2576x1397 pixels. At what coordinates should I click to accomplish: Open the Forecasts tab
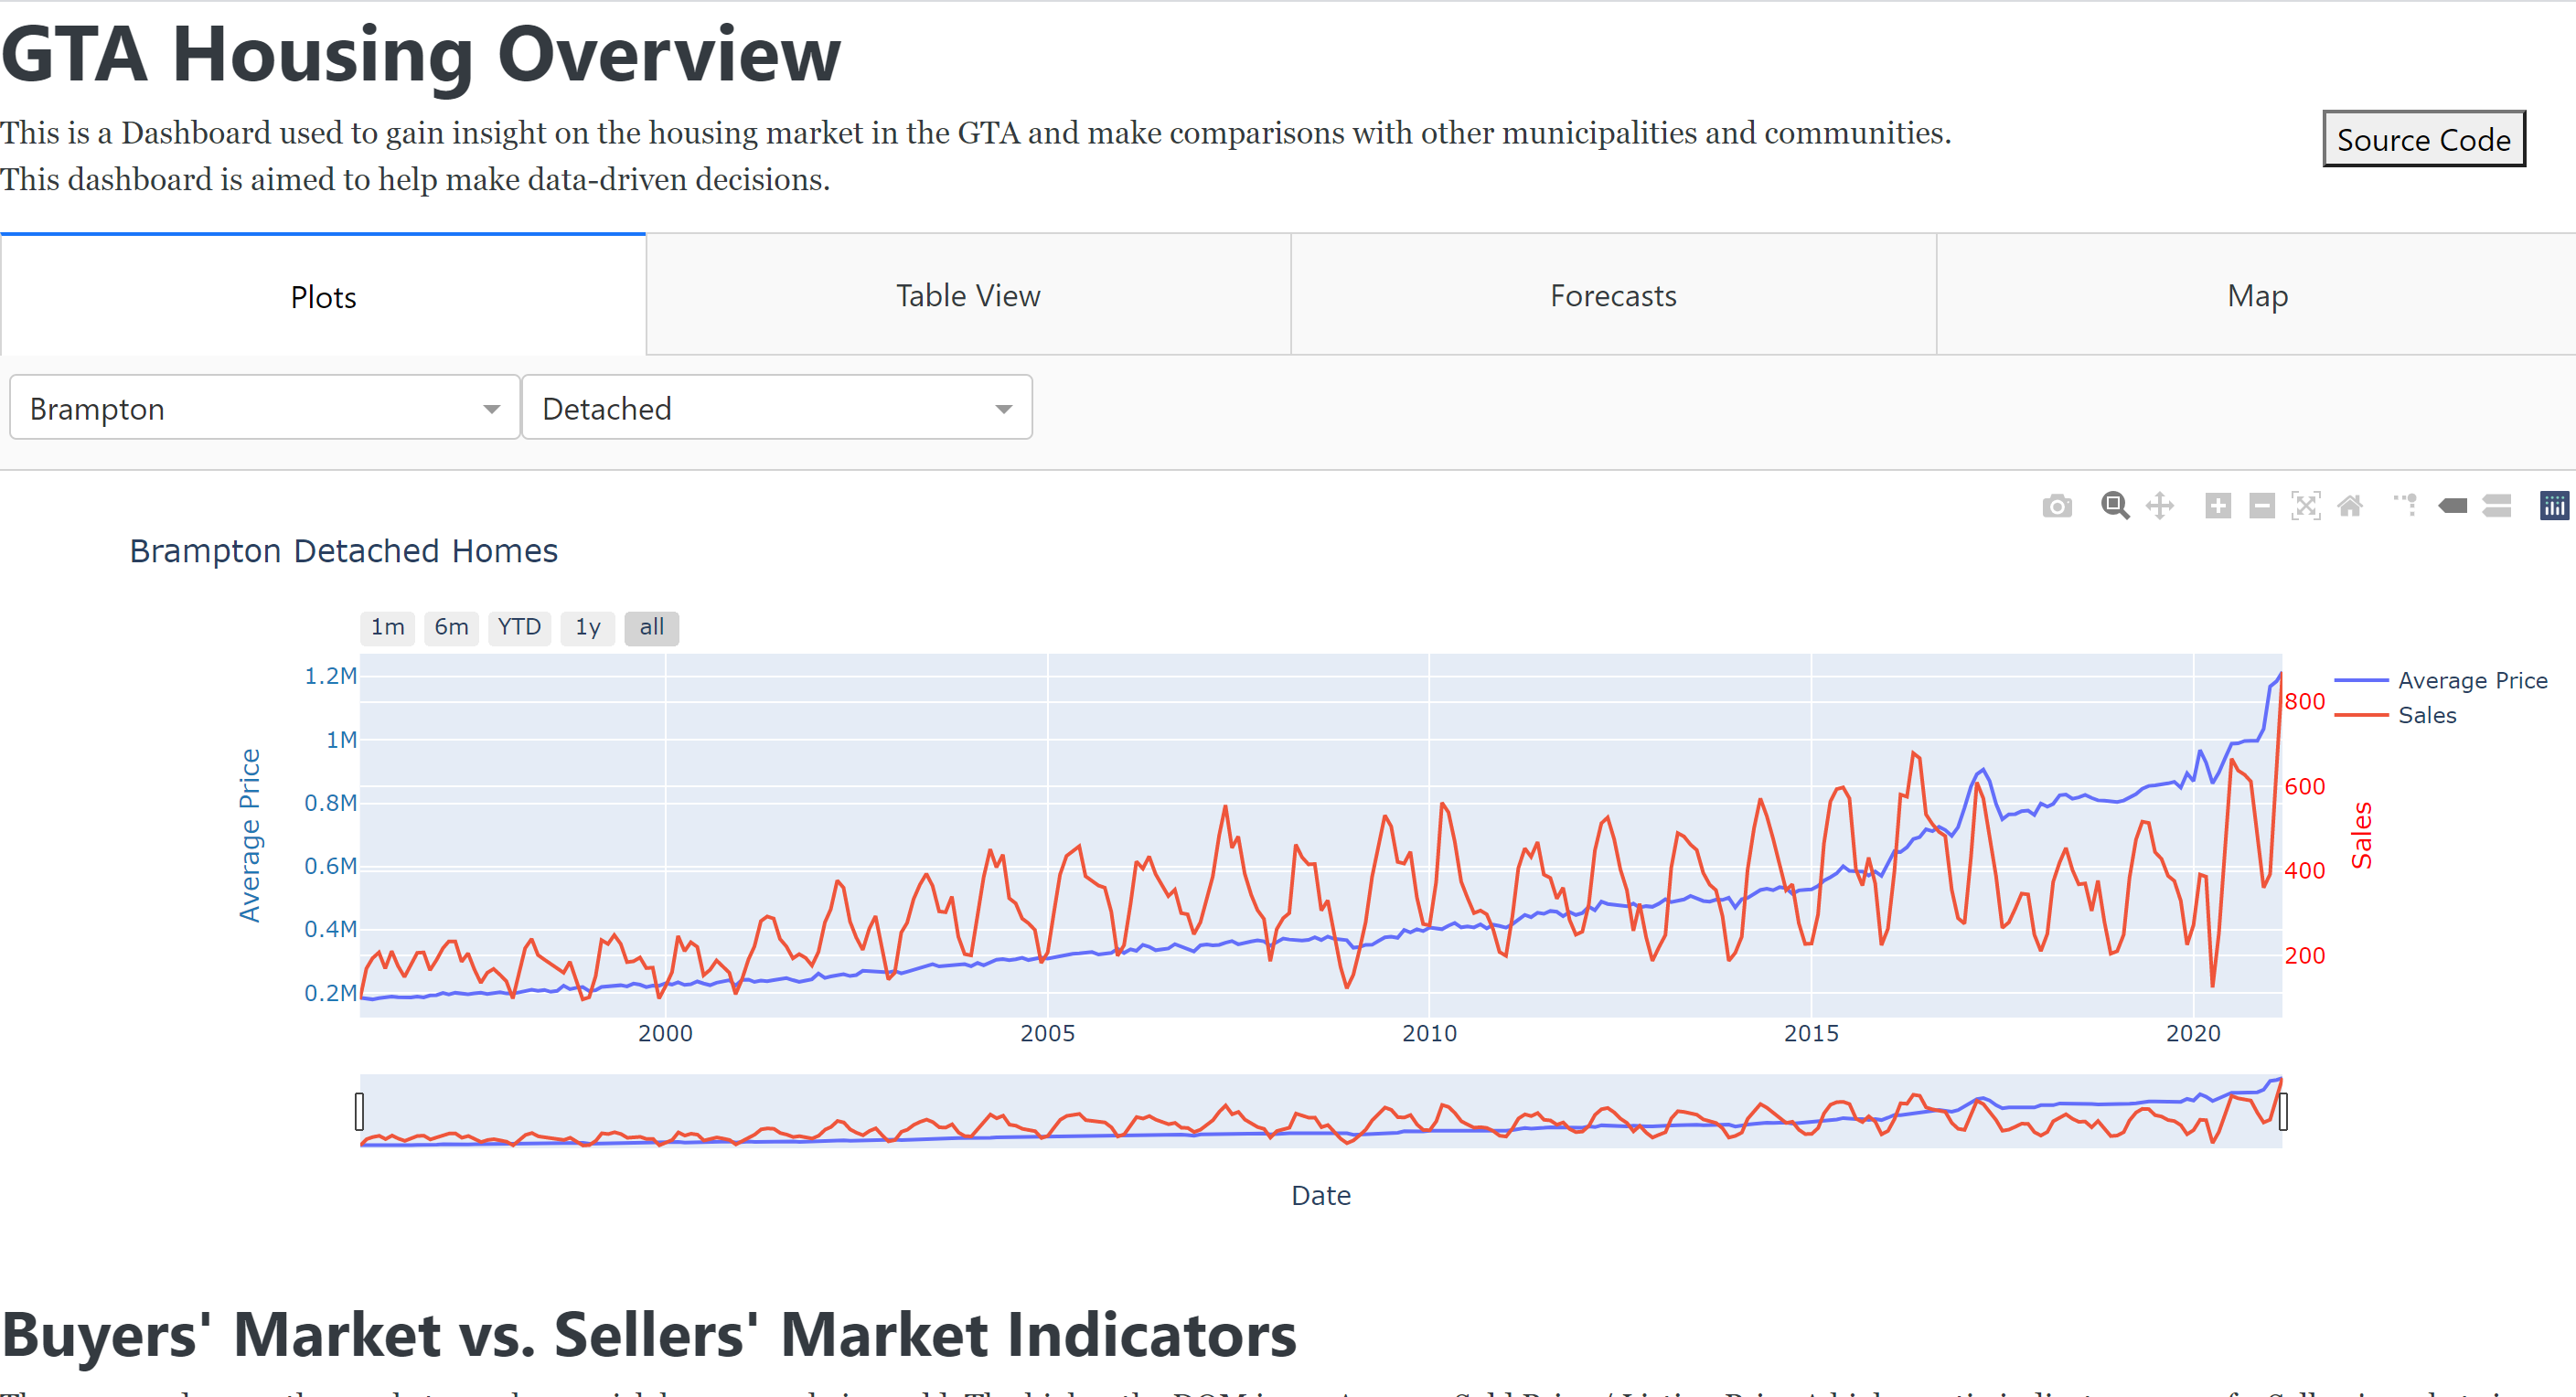(x=1612, y=296)
